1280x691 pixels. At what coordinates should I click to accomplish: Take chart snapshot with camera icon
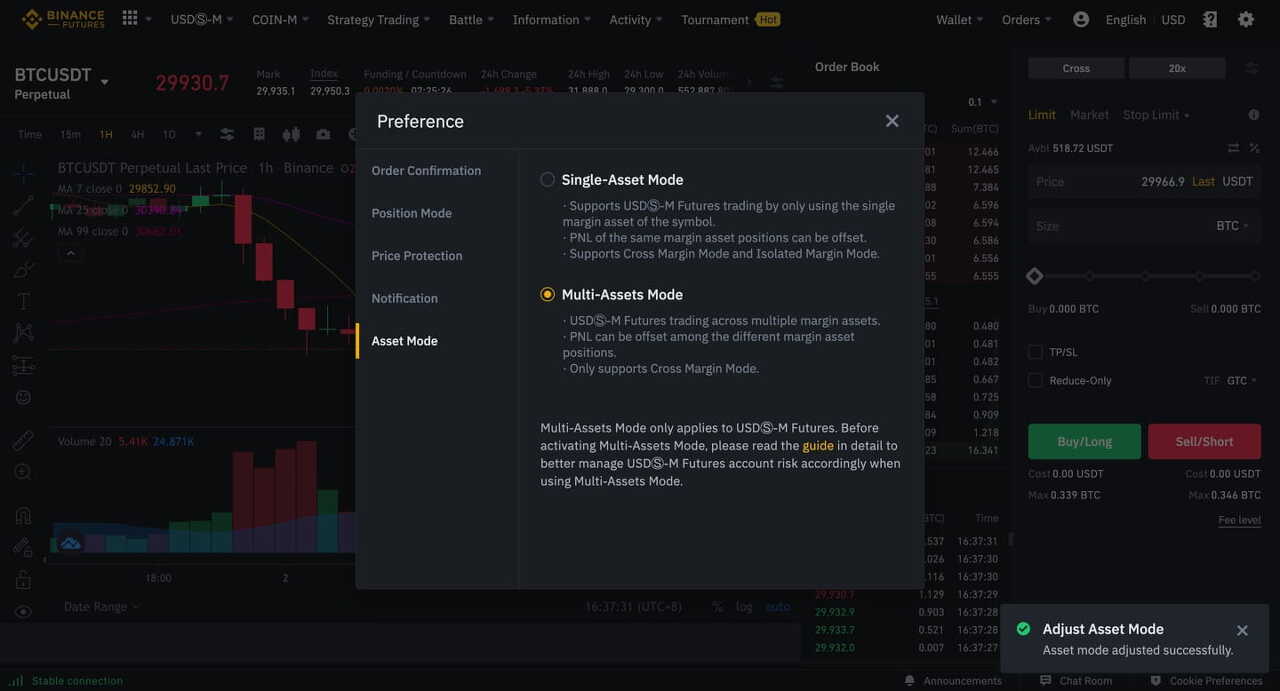pyautogui.click(x=323, y=134)
